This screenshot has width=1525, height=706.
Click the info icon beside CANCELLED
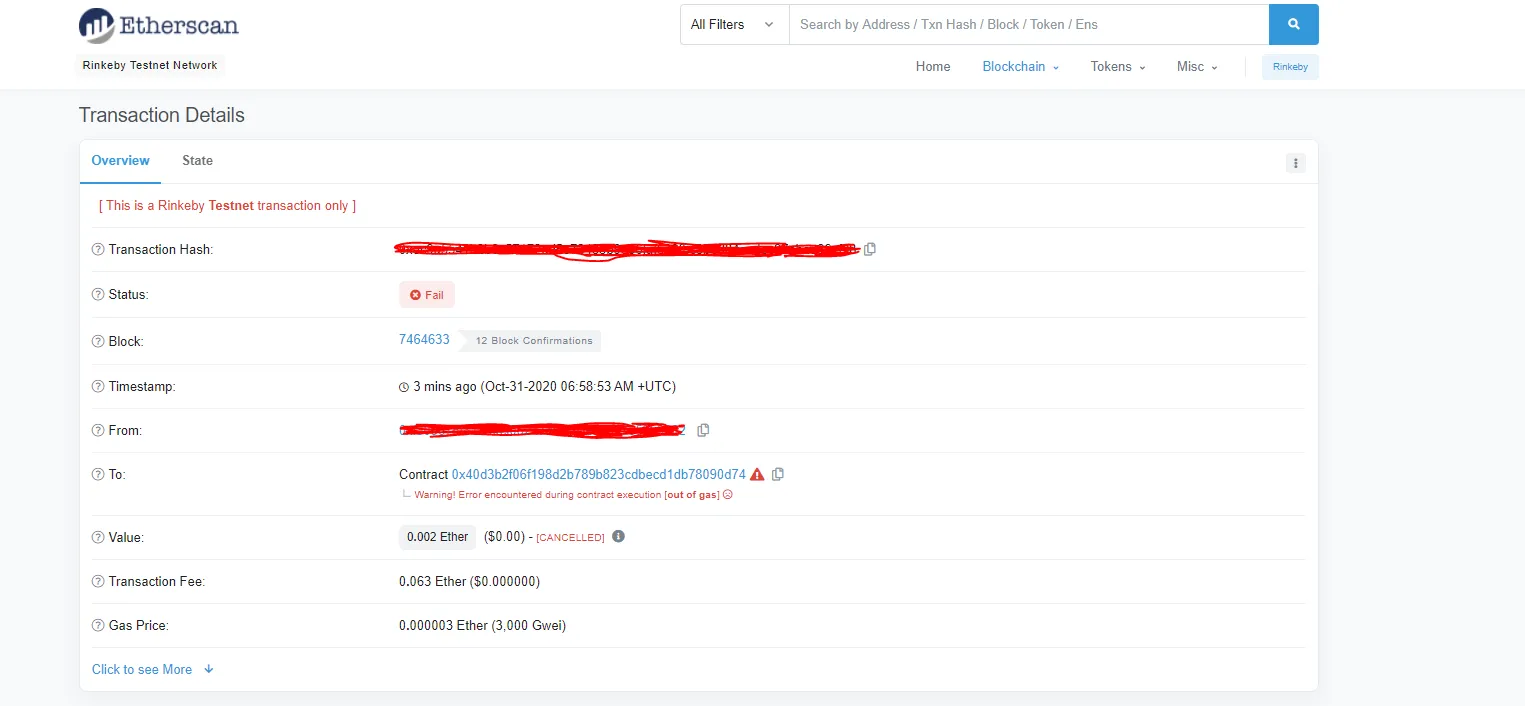618,536
